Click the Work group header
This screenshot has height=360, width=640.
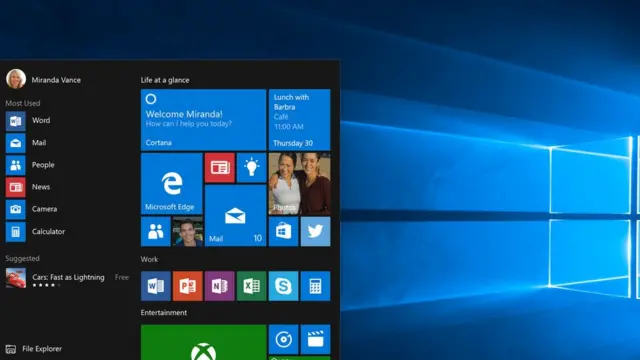149,259
